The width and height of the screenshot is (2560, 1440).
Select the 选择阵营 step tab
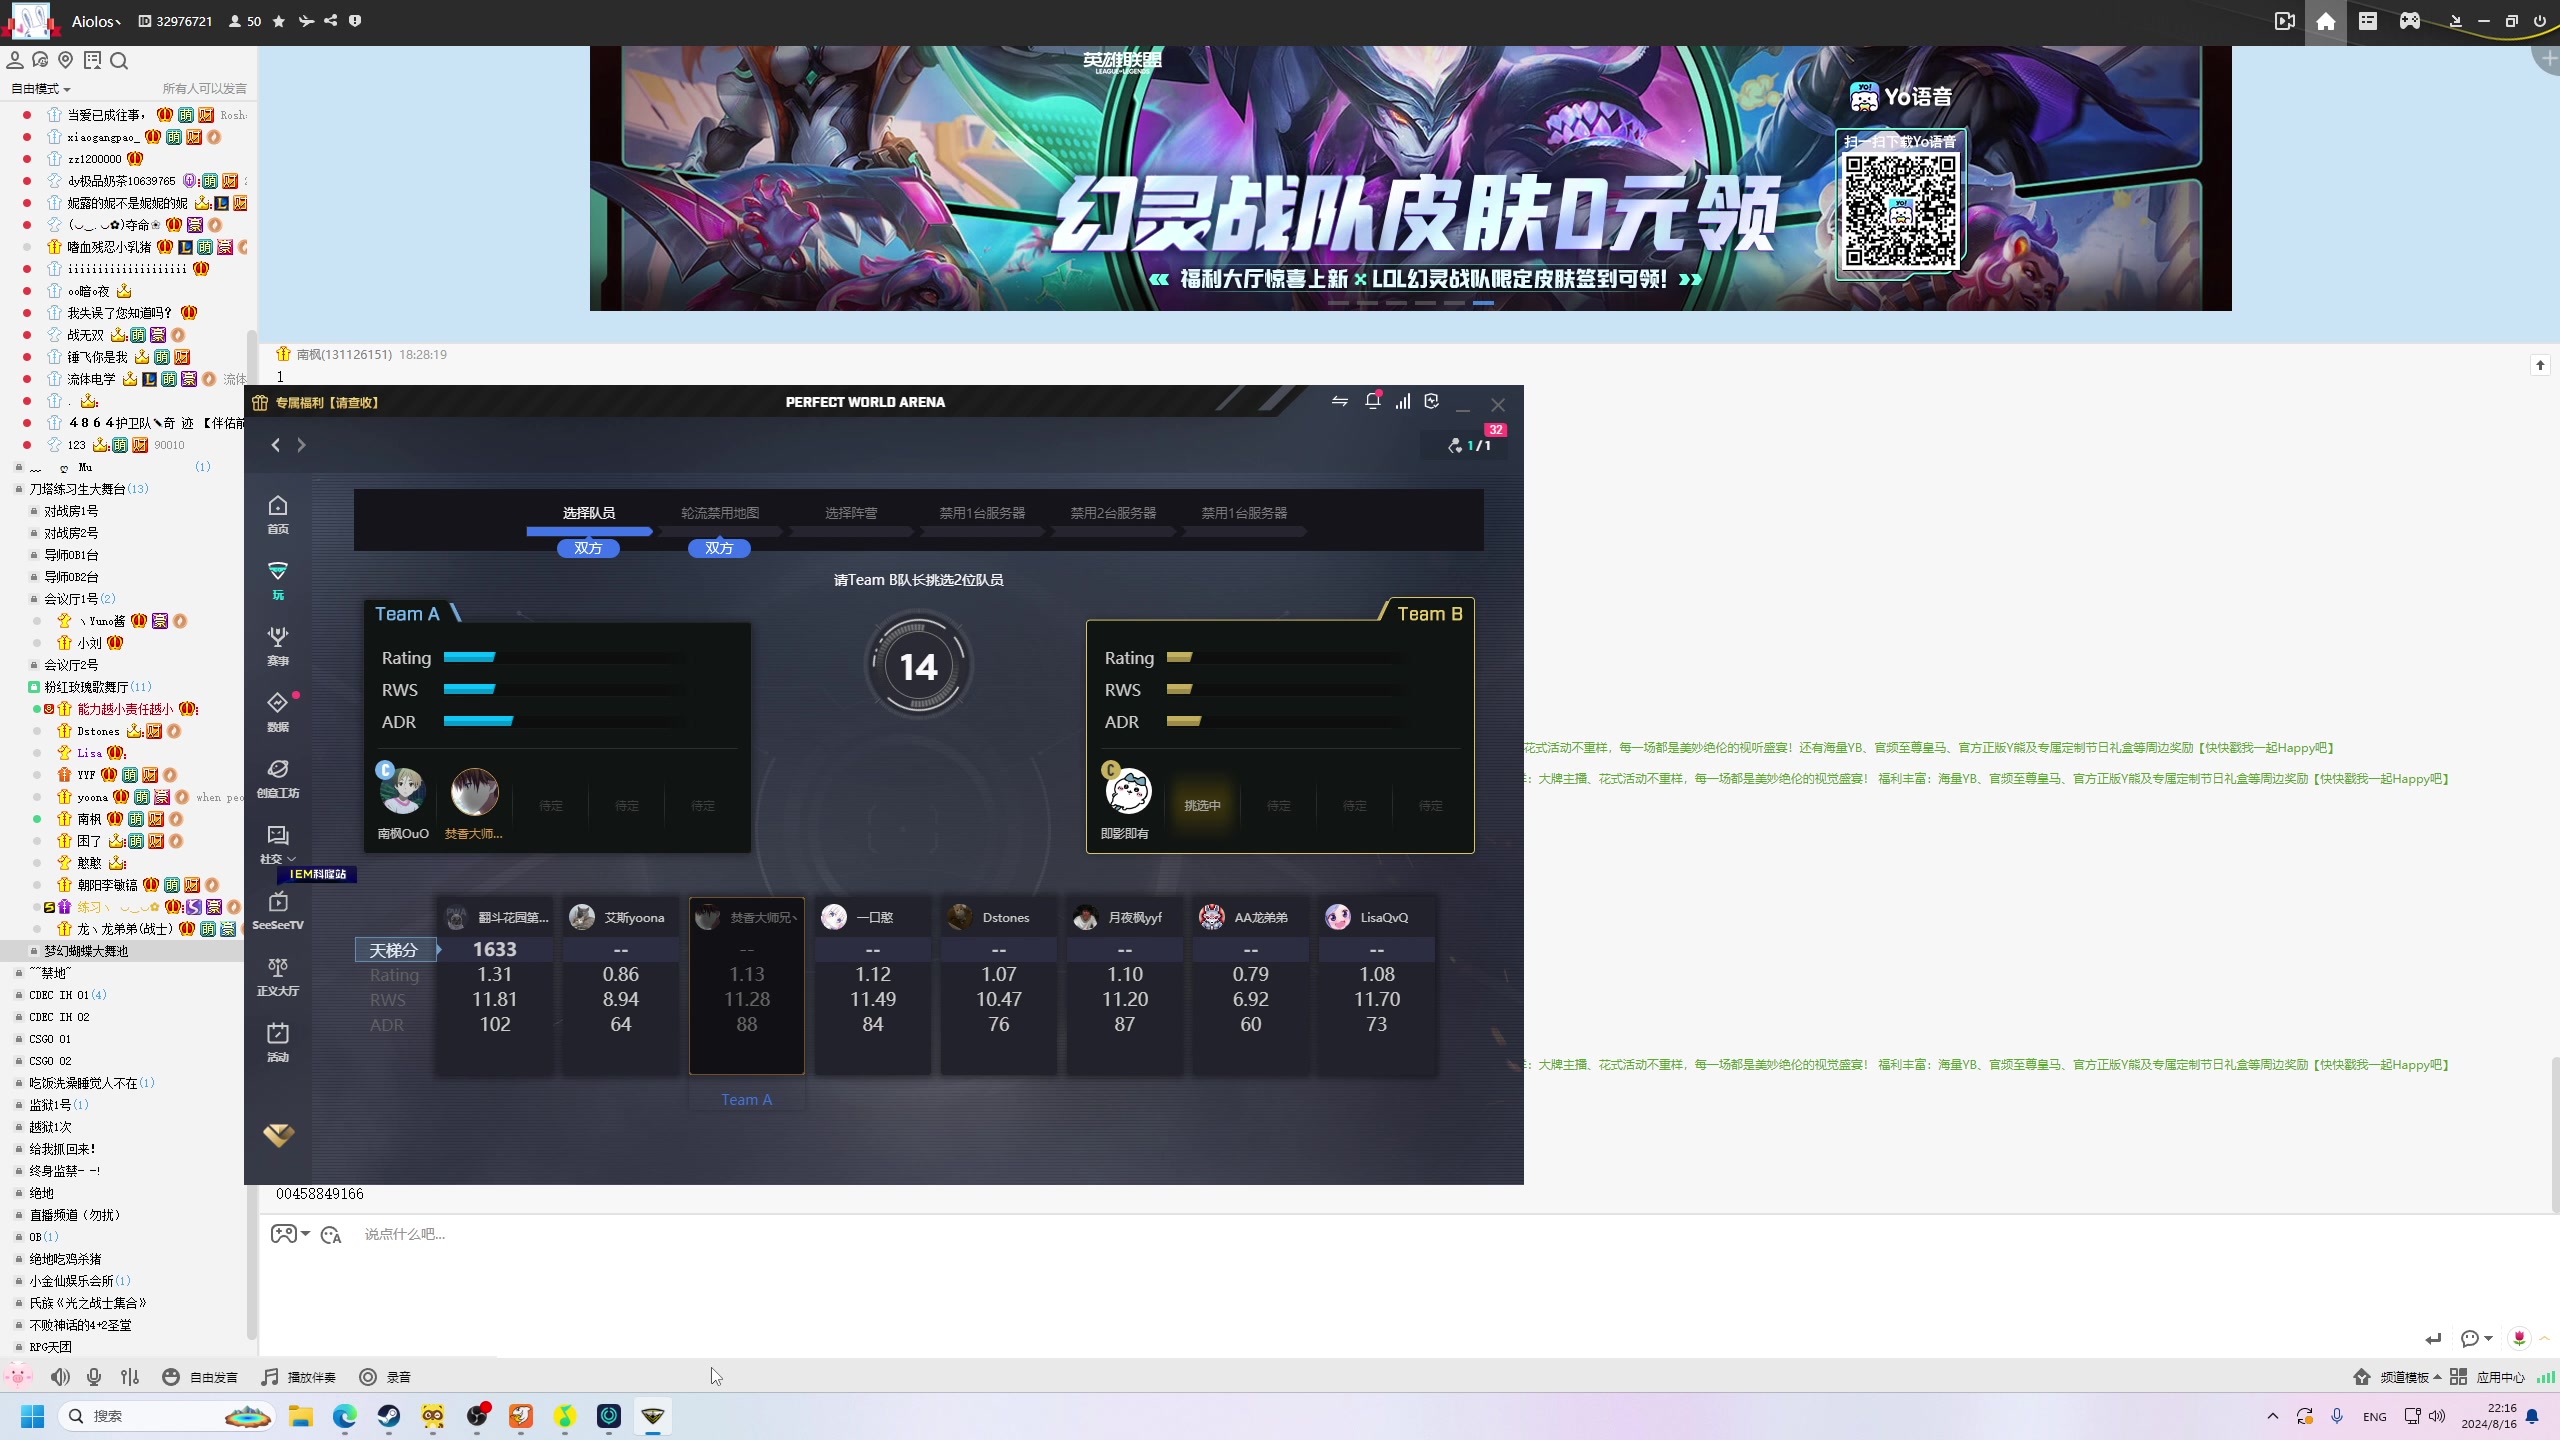pos(851,513)
